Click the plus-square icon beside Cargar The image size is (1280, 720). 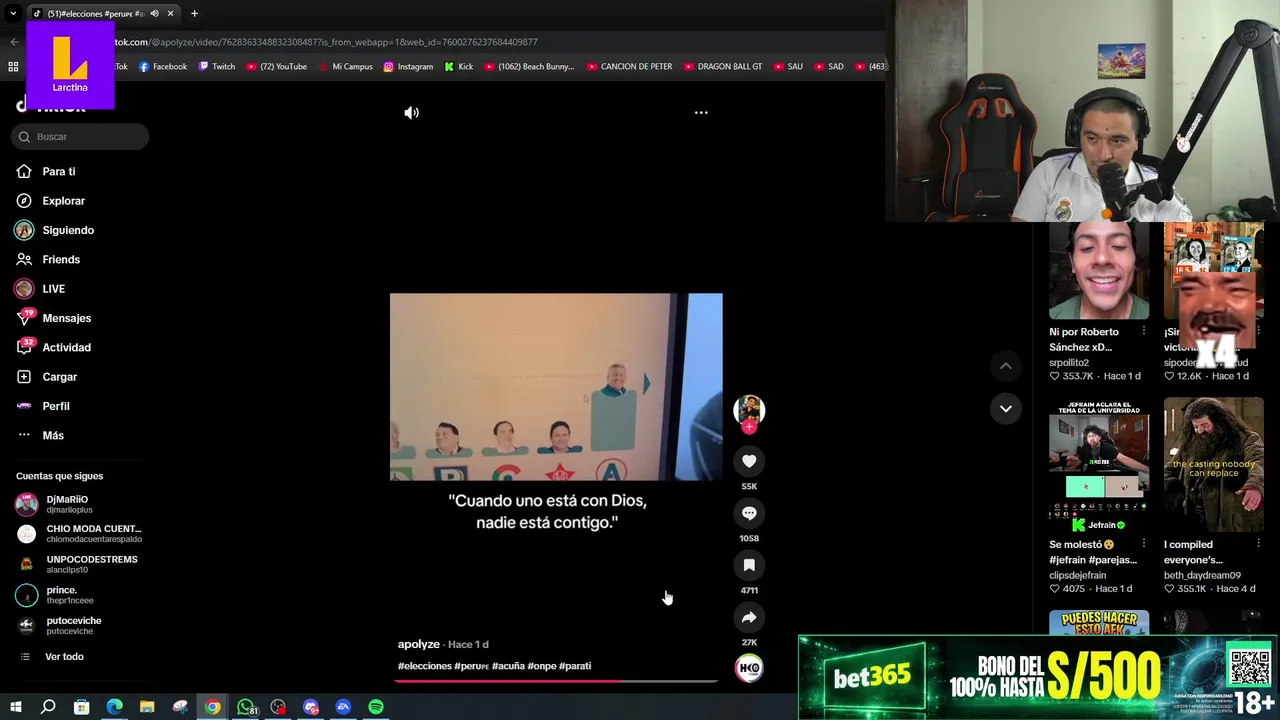click(24, 377)
